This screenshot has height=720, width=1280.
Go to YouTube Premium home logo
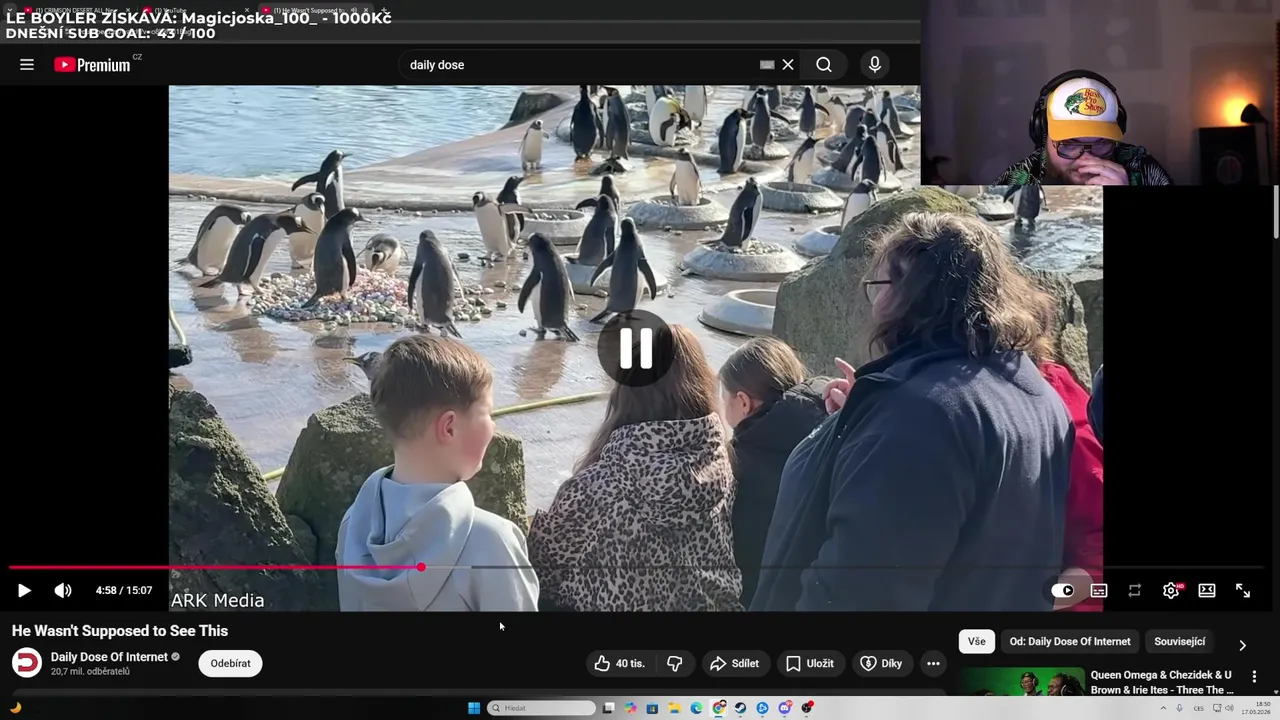point(93,65)
